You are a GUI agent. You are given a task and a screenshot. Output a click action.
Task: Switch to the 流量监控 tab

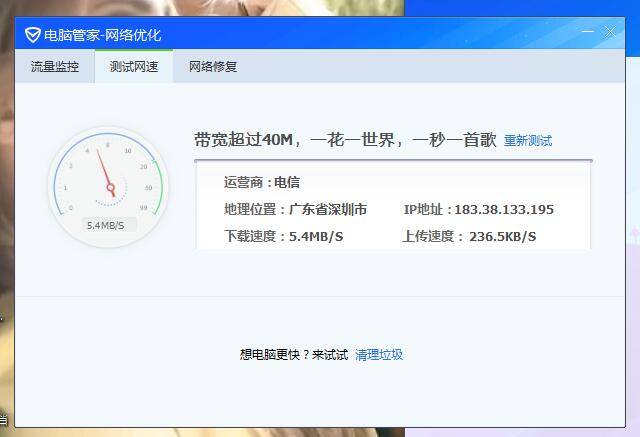click(55, 66)
